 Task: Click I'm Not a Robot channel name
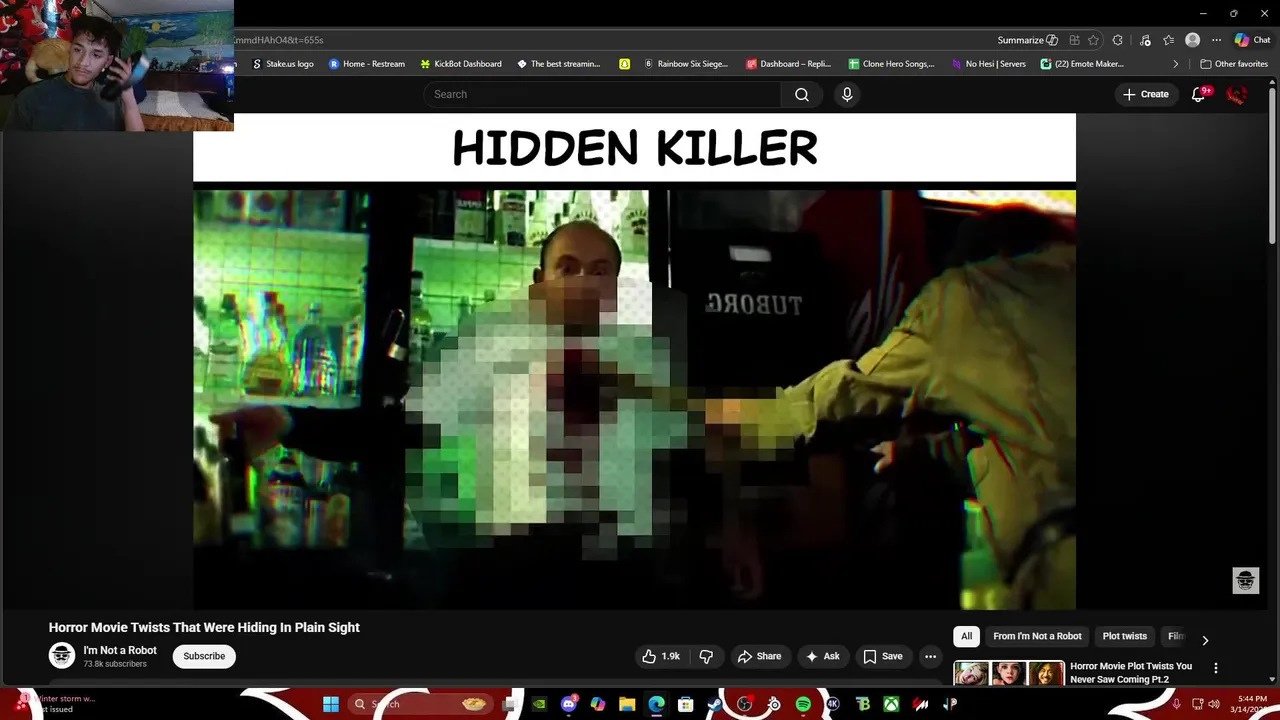[x=120, y=650]
